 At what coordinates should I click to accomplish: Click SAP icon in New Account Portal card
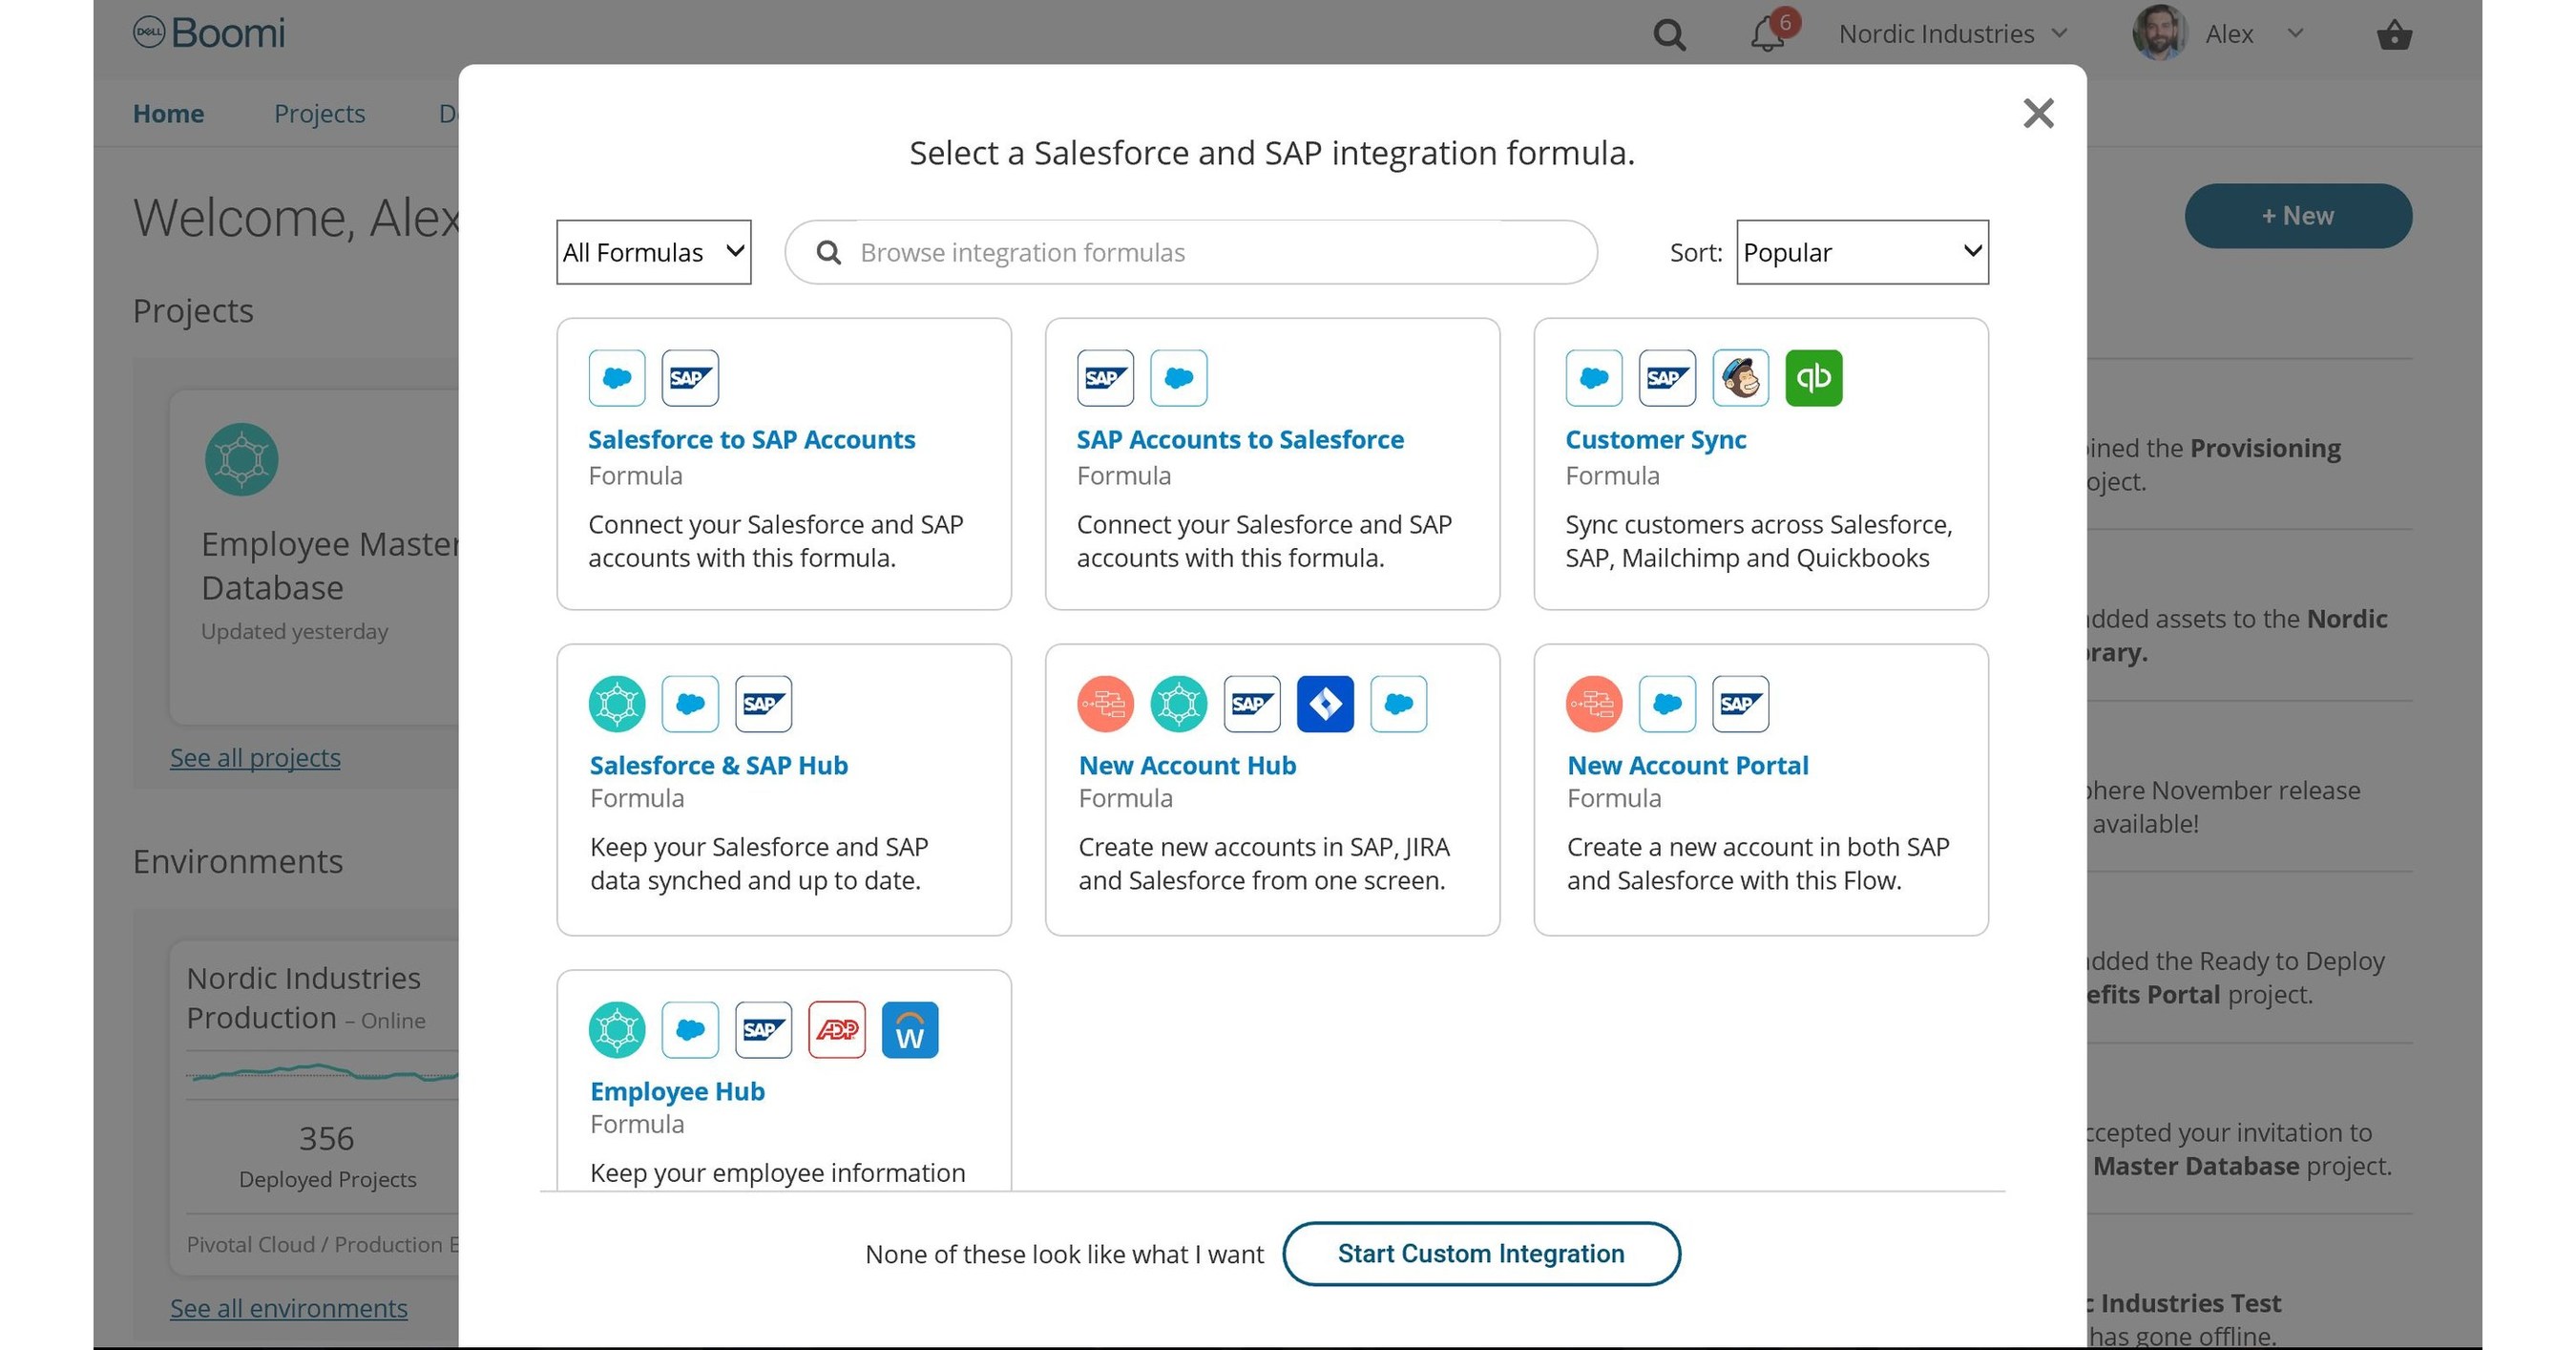tap(1740, 704)
